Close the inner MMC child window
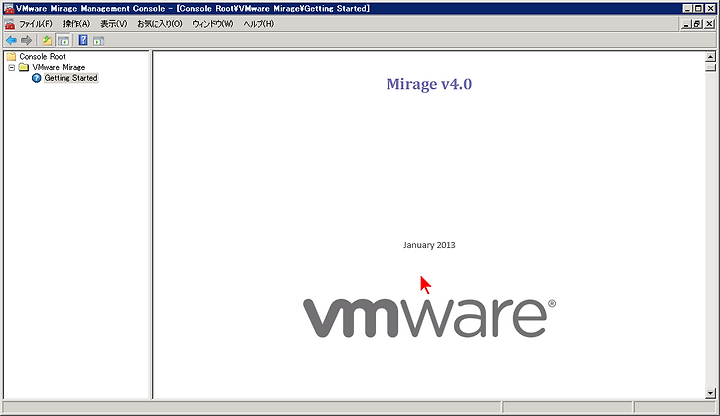This screenshot has width=720, height=416. 709,24
